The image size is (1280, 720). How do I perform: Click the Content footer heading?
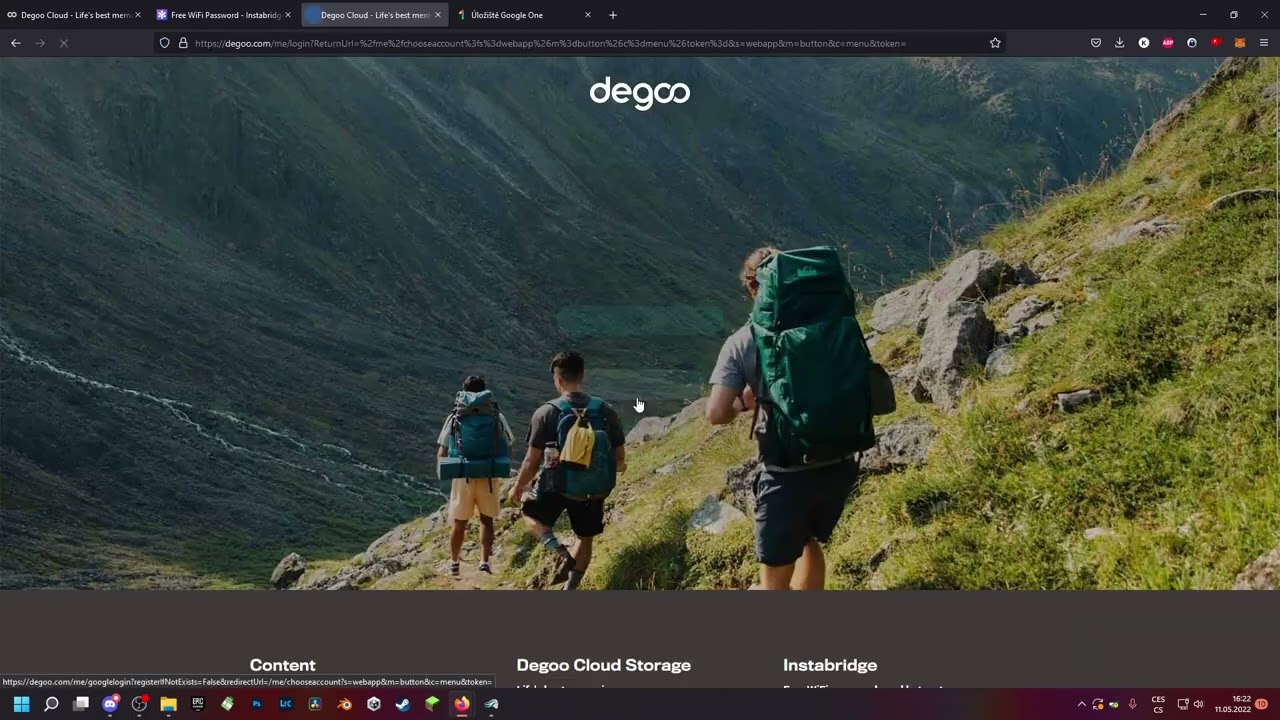click(282, 665)
